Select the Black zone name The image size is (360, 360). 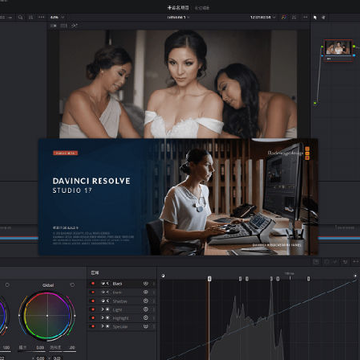pos(117,284)
